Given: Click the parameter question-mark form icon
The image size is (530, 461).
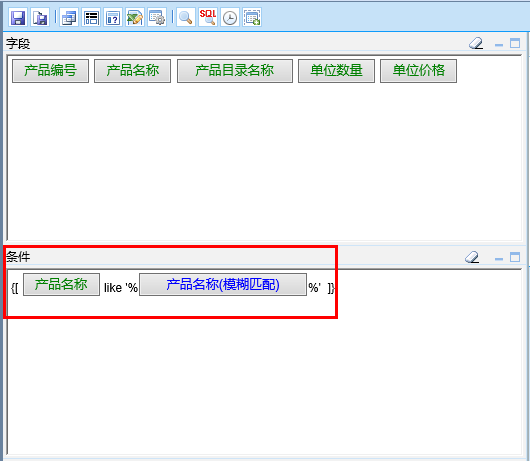Looking at the screenshot, I should pos(113,18).
